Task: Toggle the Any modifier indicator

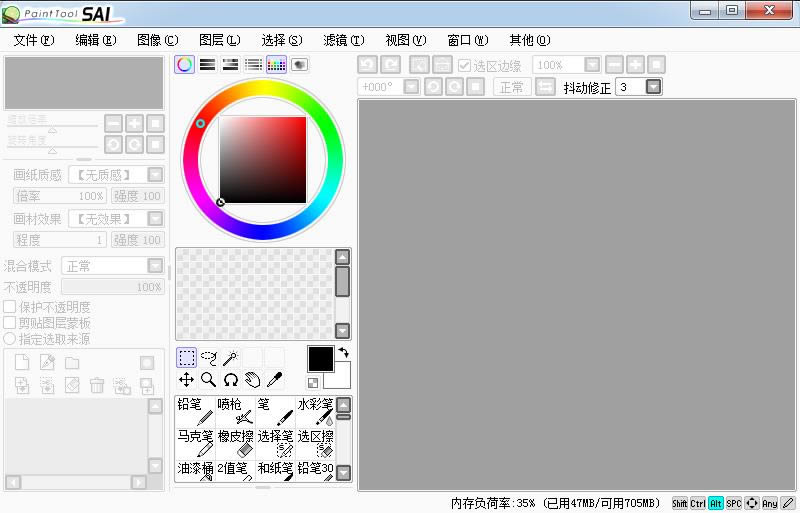Action: click(770, 503)
